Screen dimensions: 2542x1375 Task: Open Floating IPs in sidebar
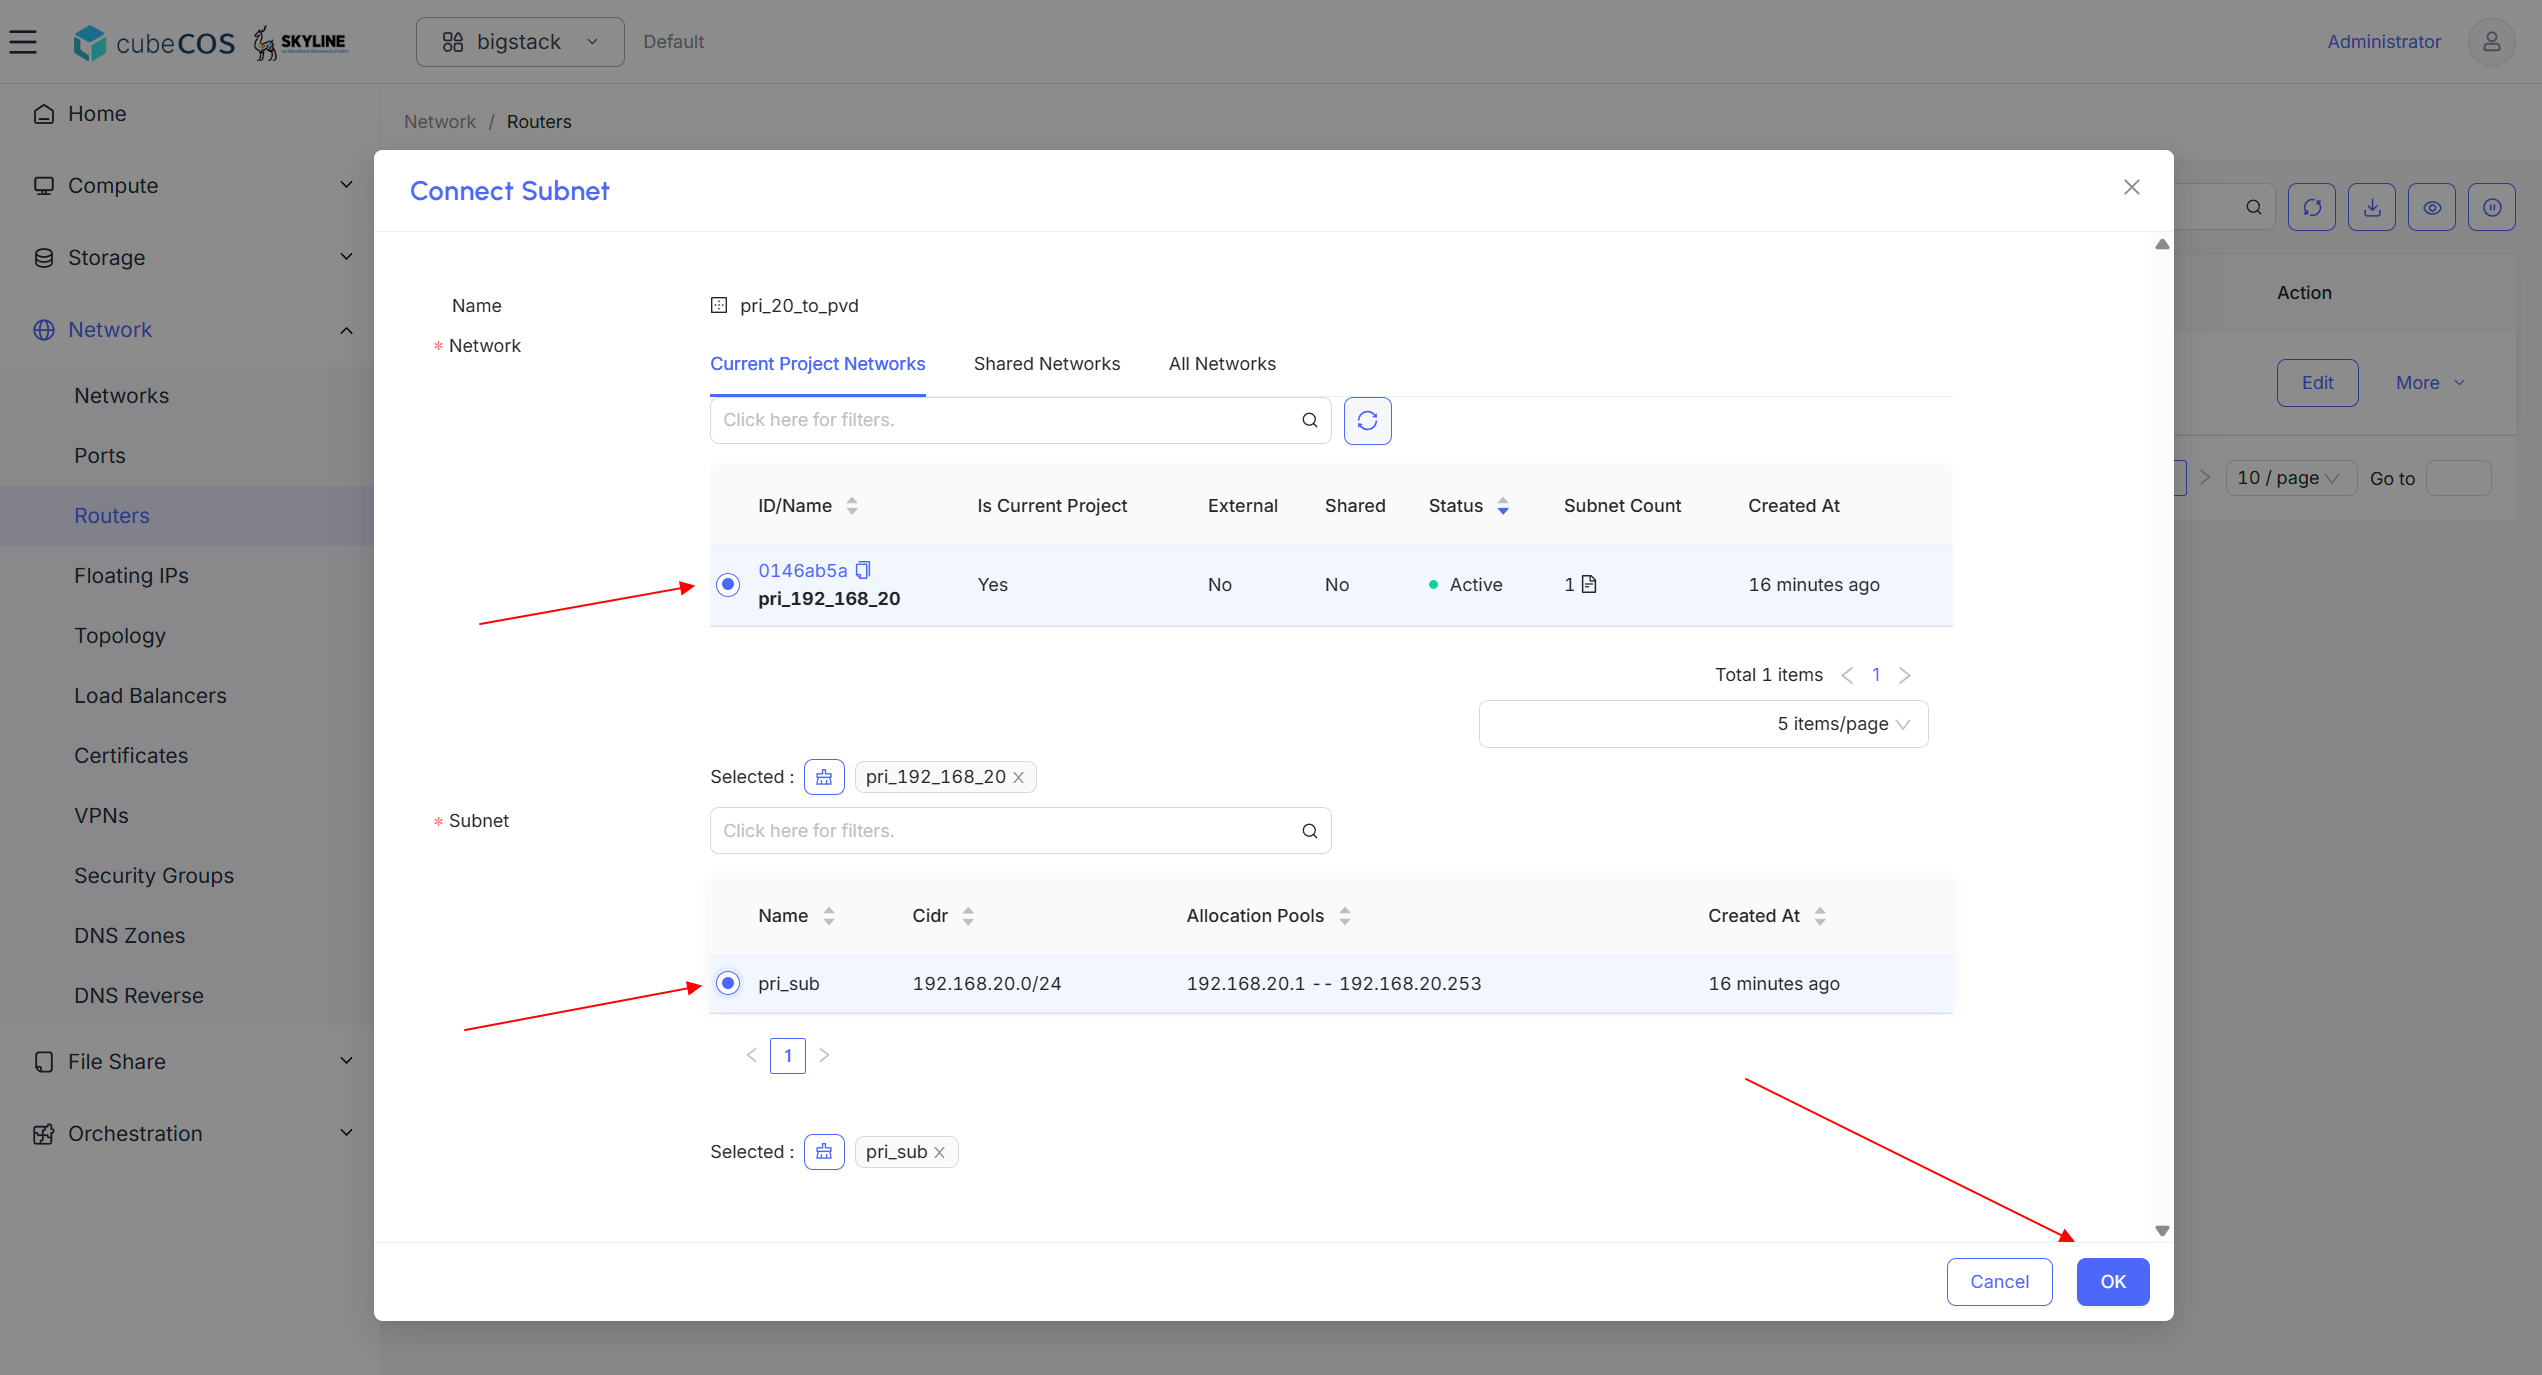[x=131, y=576]
